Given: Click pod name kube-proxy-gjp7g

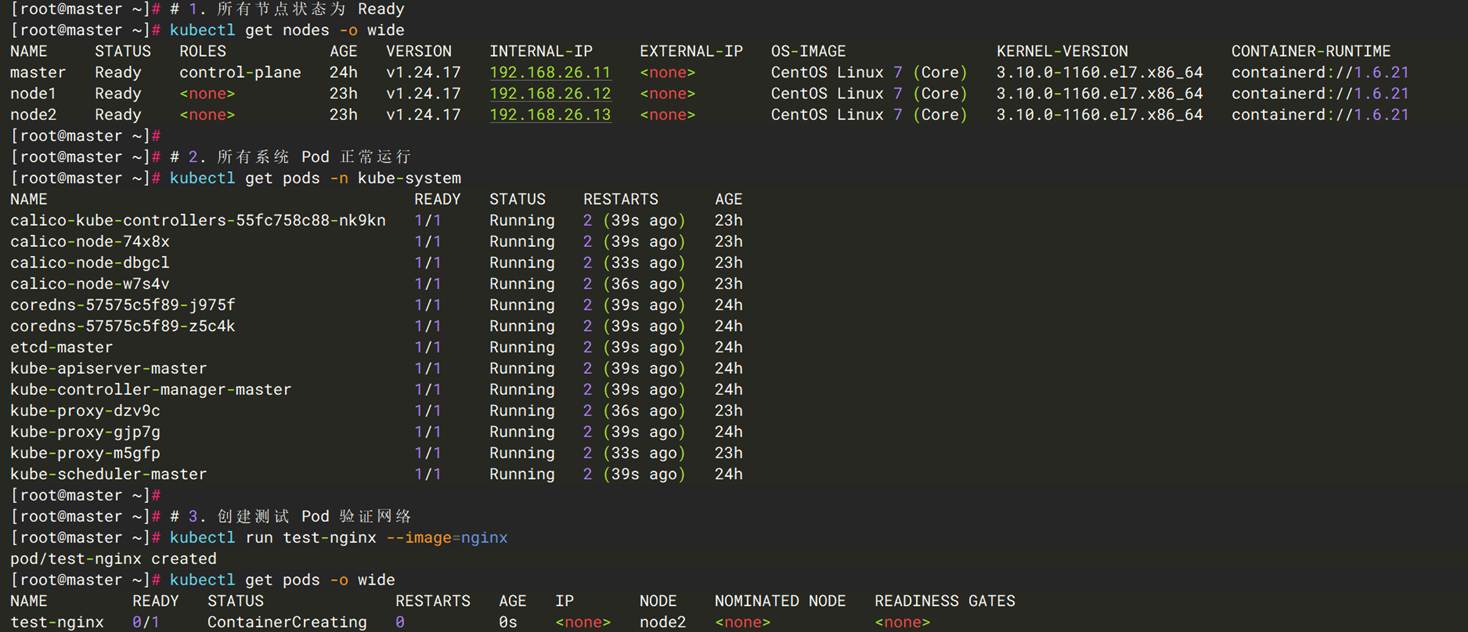Looking at the screenshot, I should coord(85,432).
